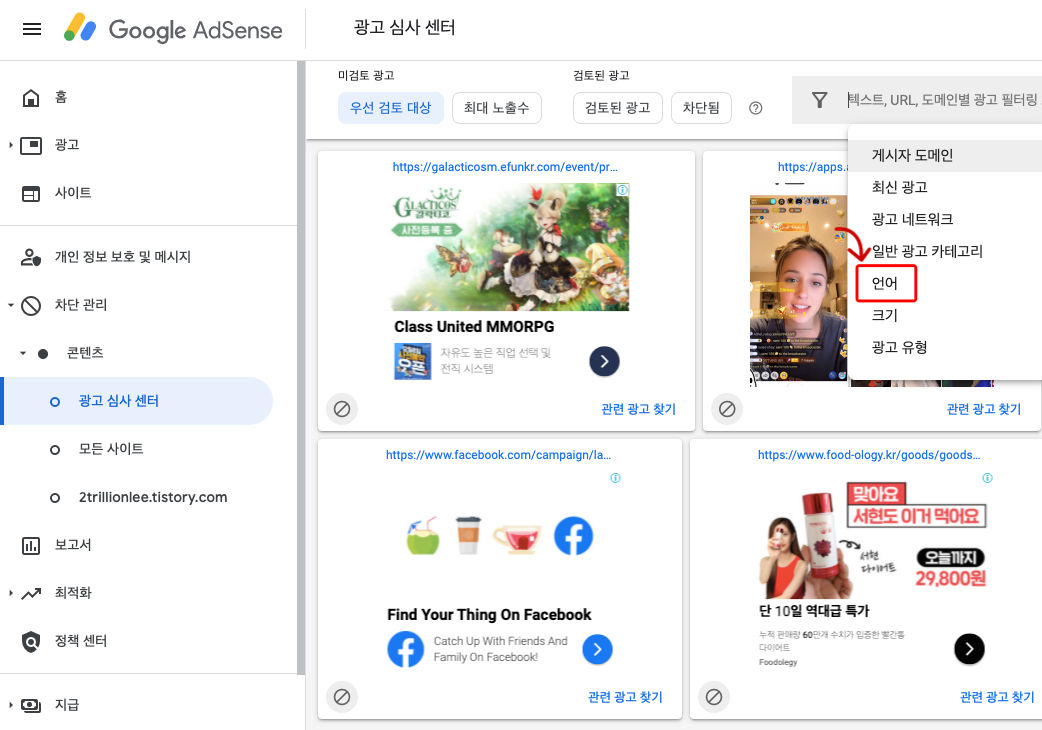Click the 홈 house icon
The height and width of the screenshot is (730, 1042).
click(31, 98)
